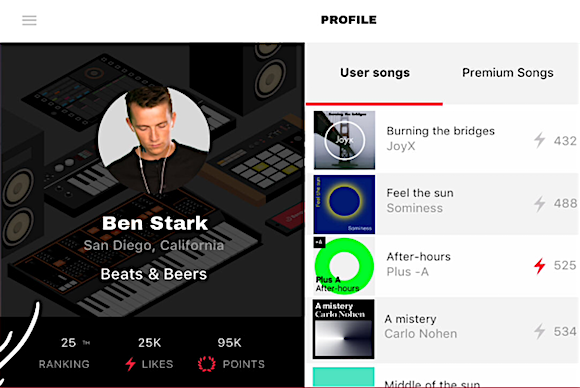Select the Feel the sun song title
The width and height of the screenshot is (580, 388).
(x=420, y=193)
